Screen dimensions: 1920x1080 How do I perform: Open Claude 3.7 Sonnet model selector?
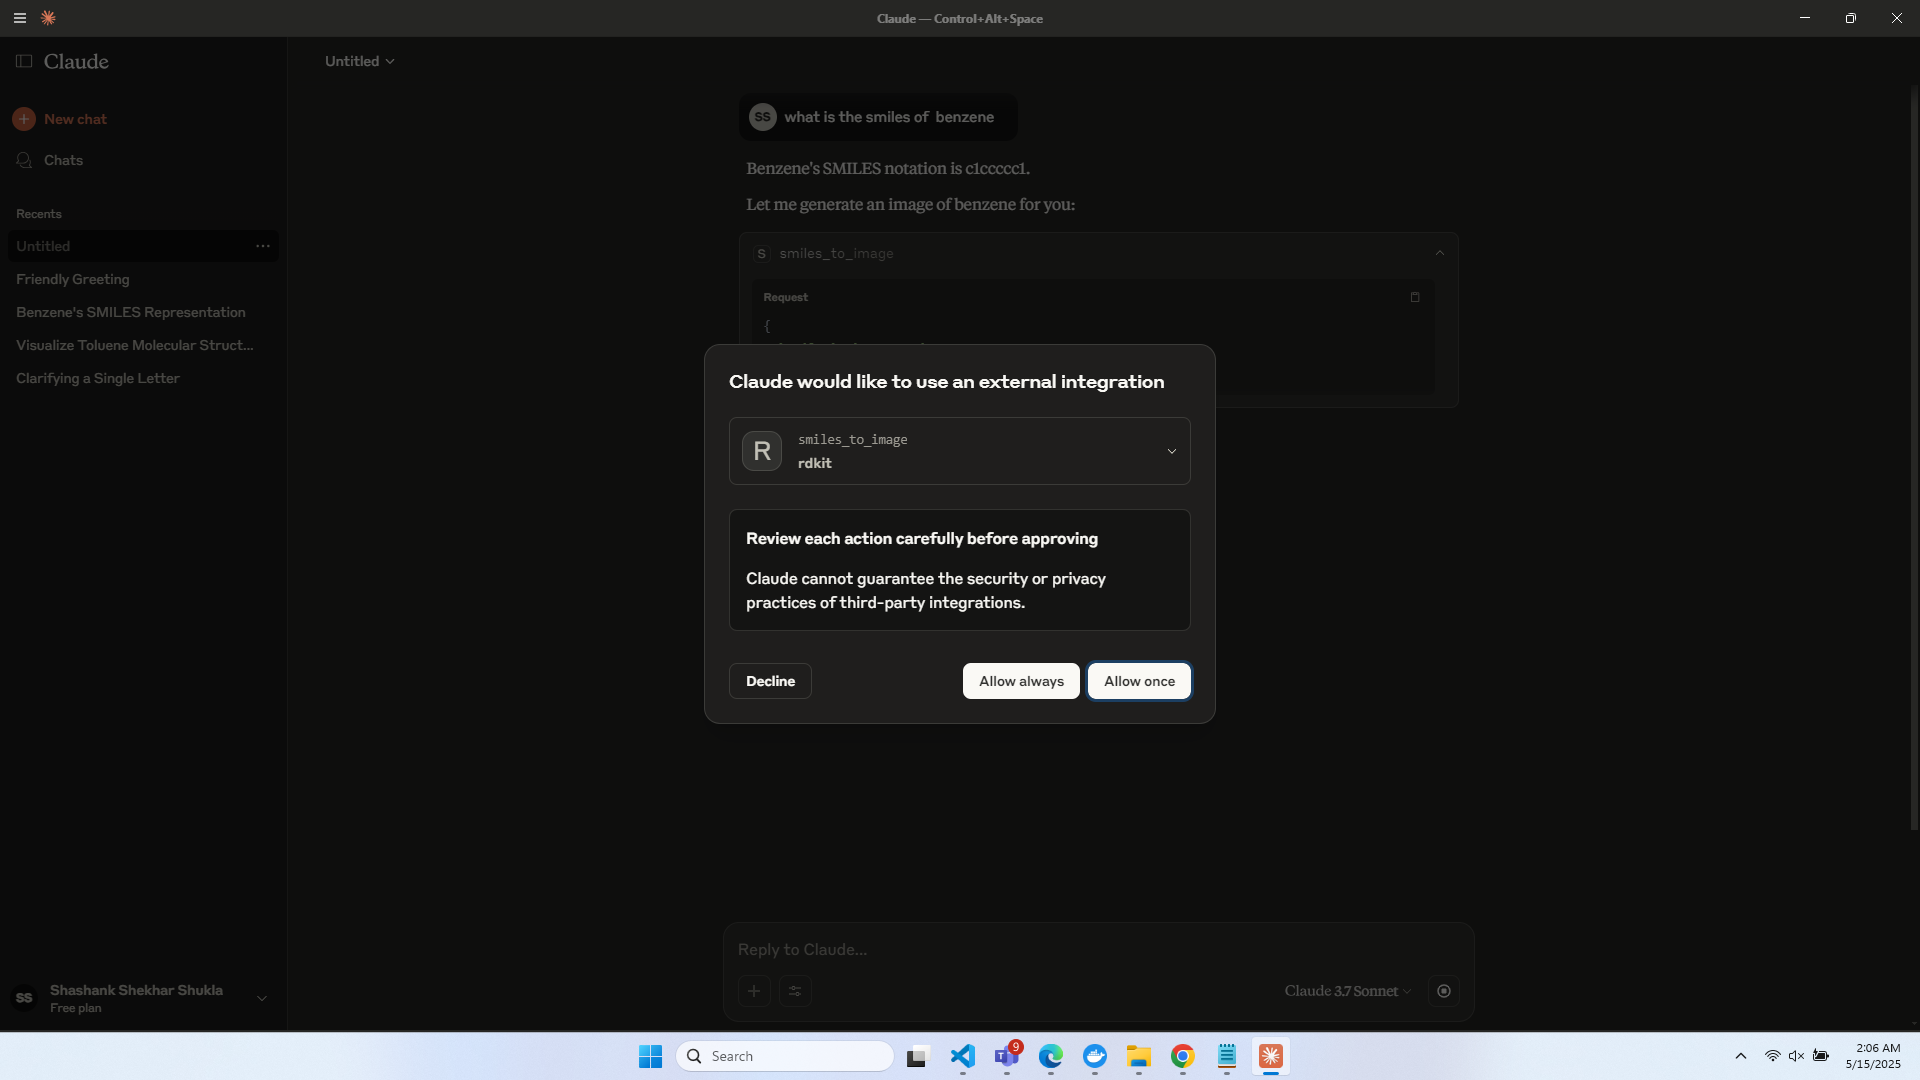pyautogui.click(x=1347, y=991)
